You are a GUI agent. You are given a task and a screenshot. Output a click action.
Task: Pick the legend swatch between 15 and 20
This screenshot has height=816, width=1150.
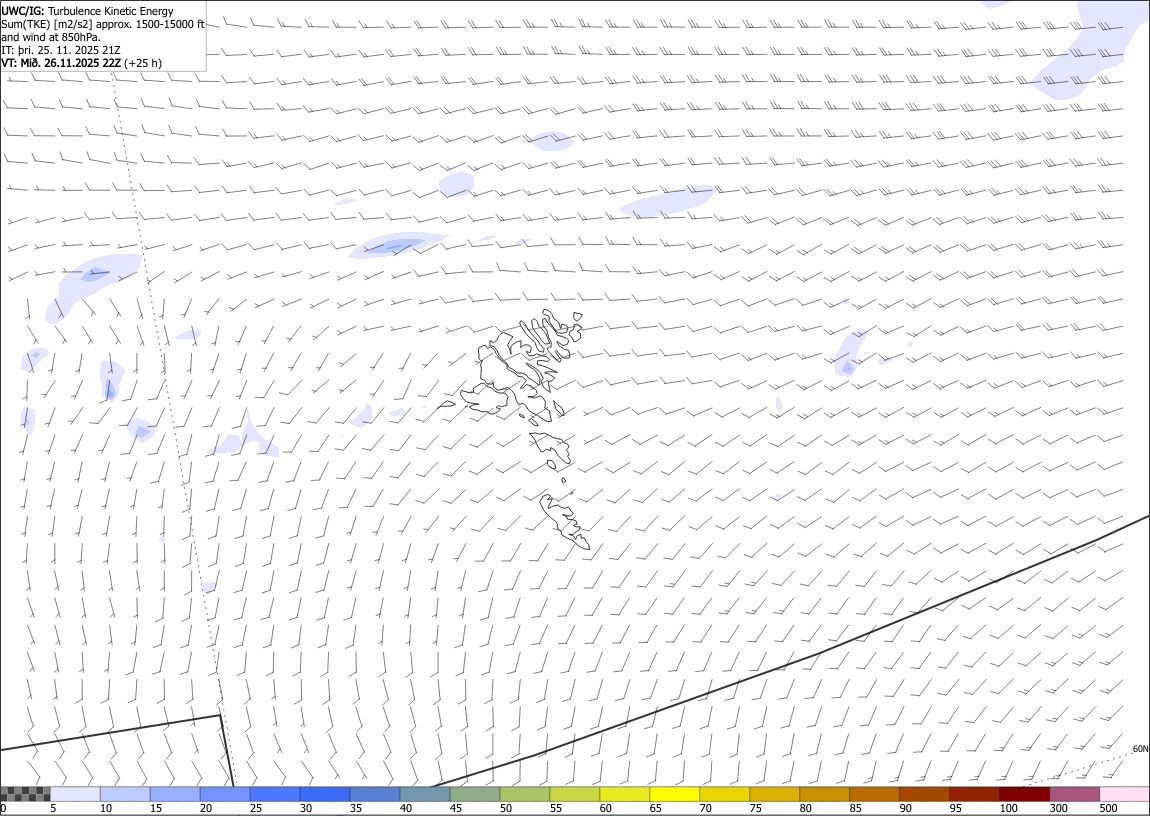point(175,794)
